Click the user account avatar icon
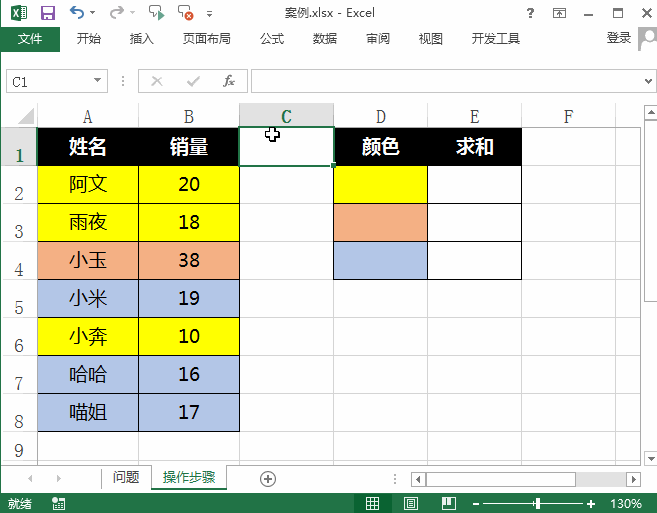This screenshot has height=513, width=657. (647, 39)
